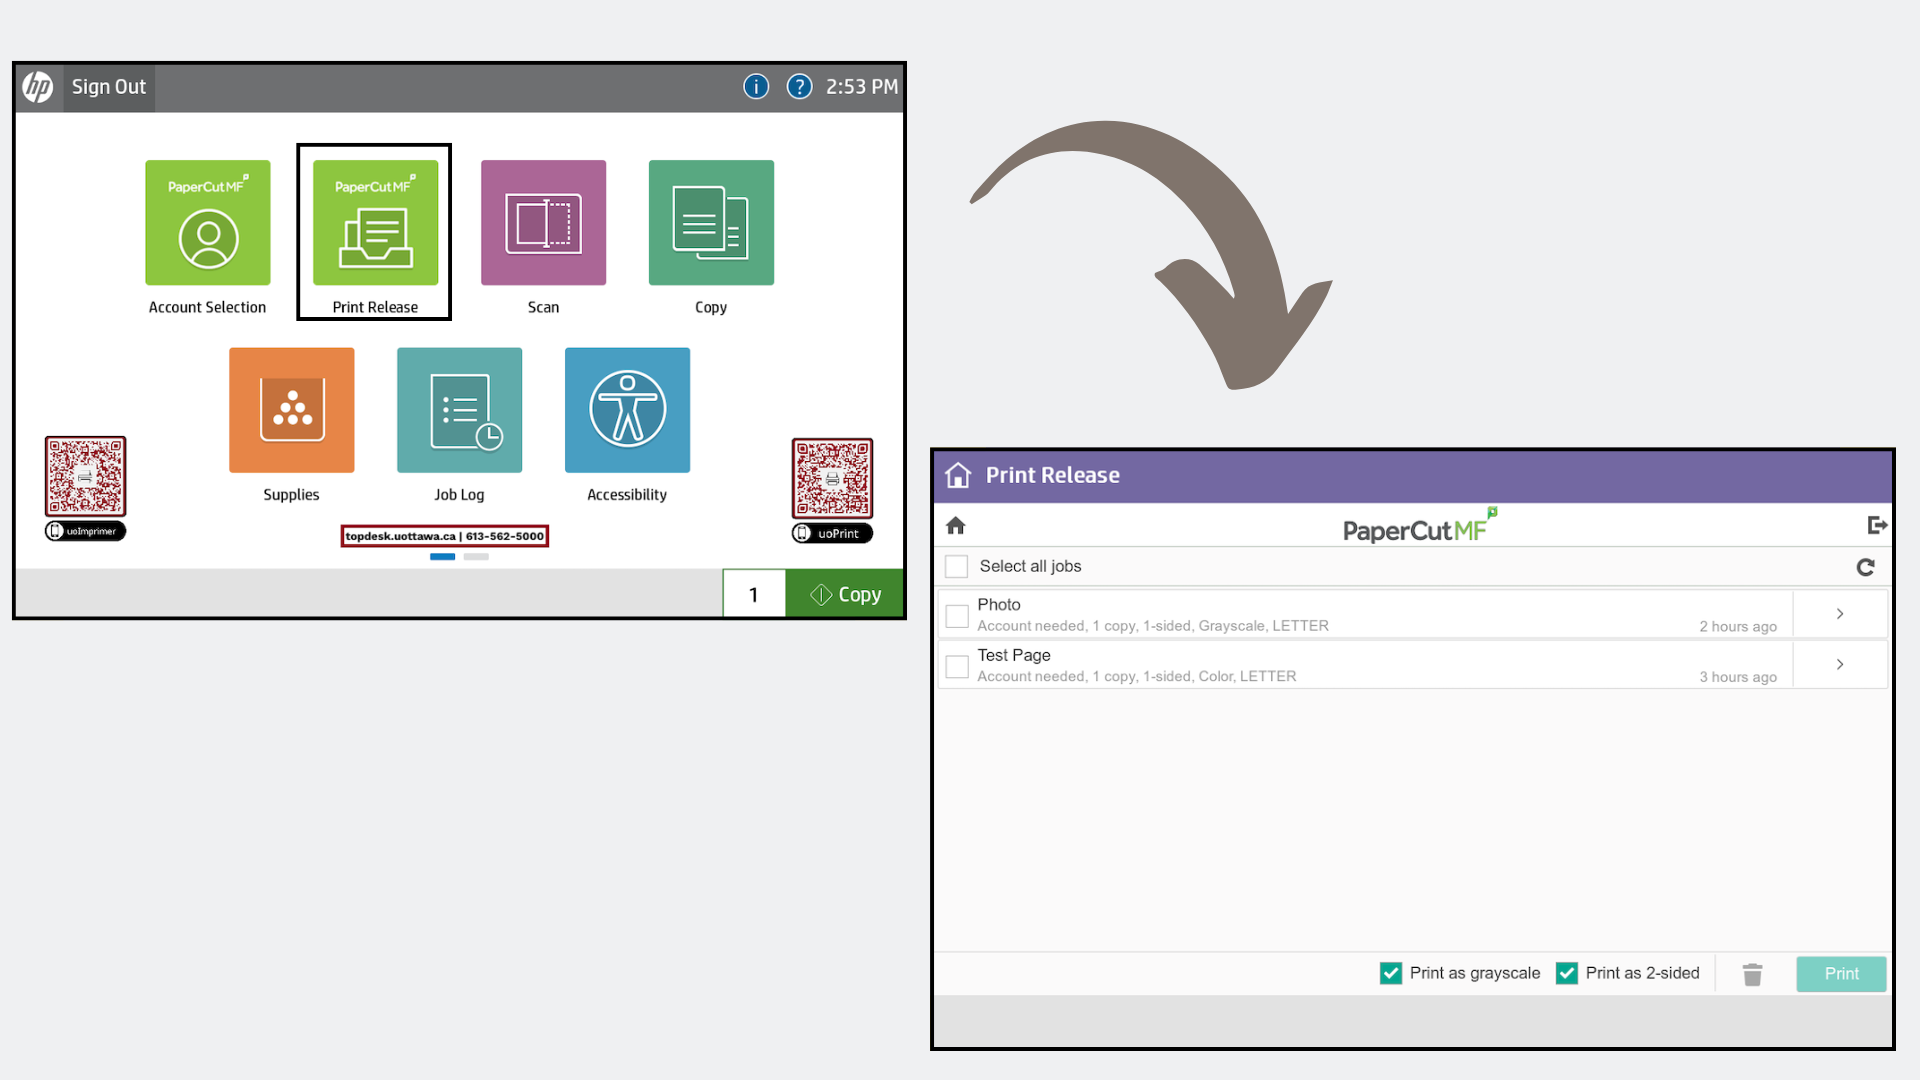The width and height of the screenshot is (1920, 1080).
Task: Check the Photo job checkbox
Action: tap(957, 616)
